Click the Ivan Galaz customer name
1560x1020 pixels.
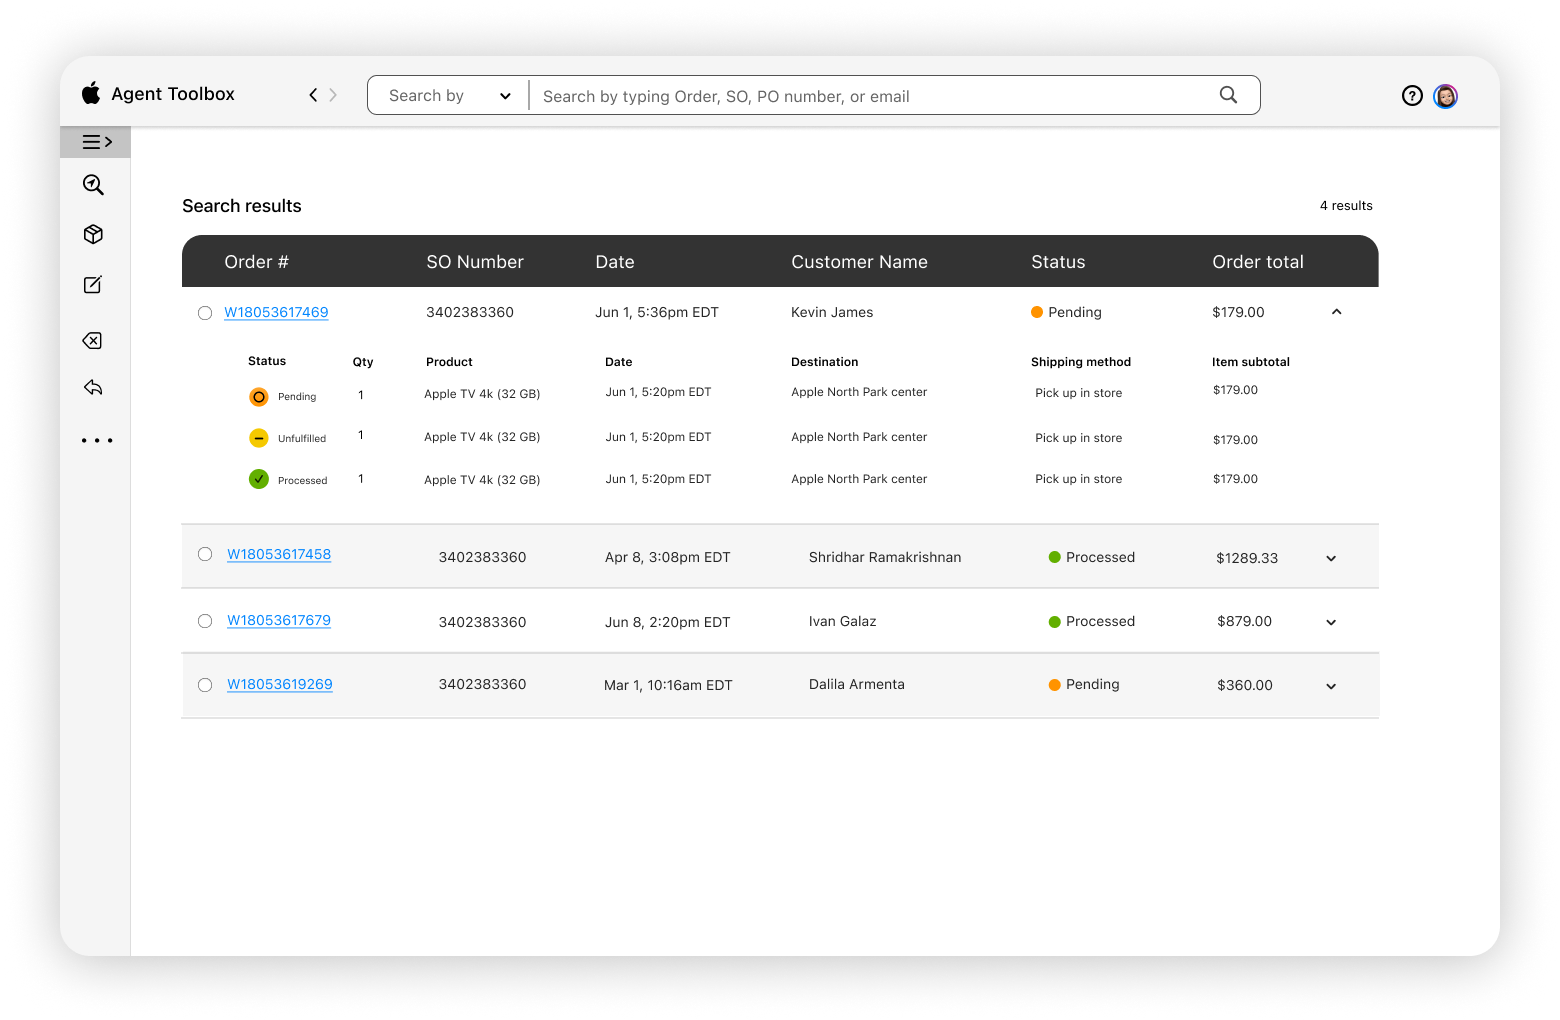[x=842, y=621]
